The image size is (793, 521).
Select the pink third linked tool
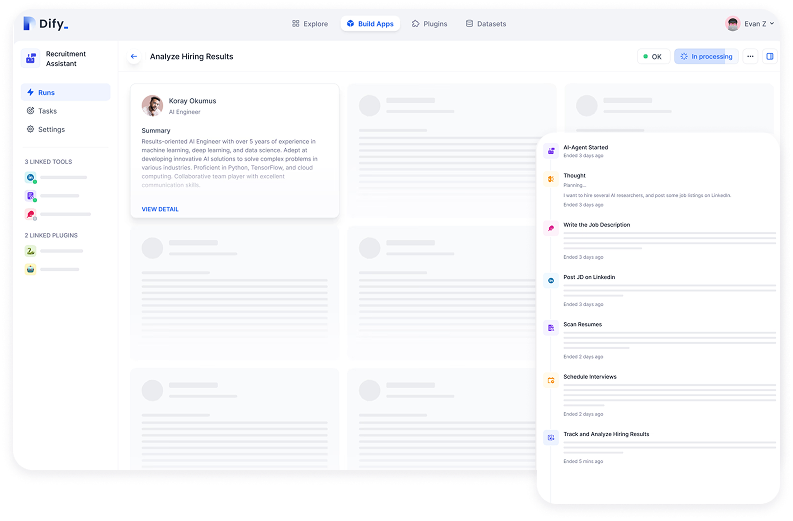(x=30, y=214)
